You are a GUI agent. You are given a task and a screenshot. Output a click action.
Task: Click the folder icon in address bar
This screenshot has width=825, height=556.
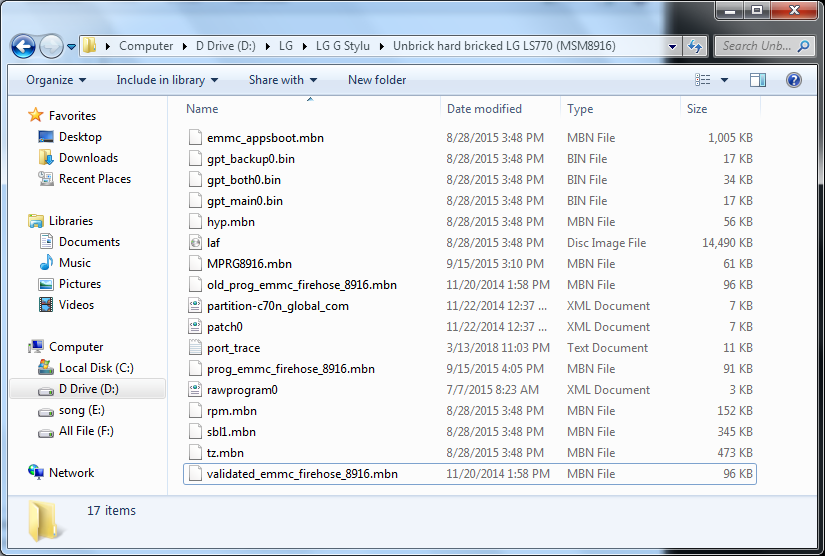[x=90, y=46]
